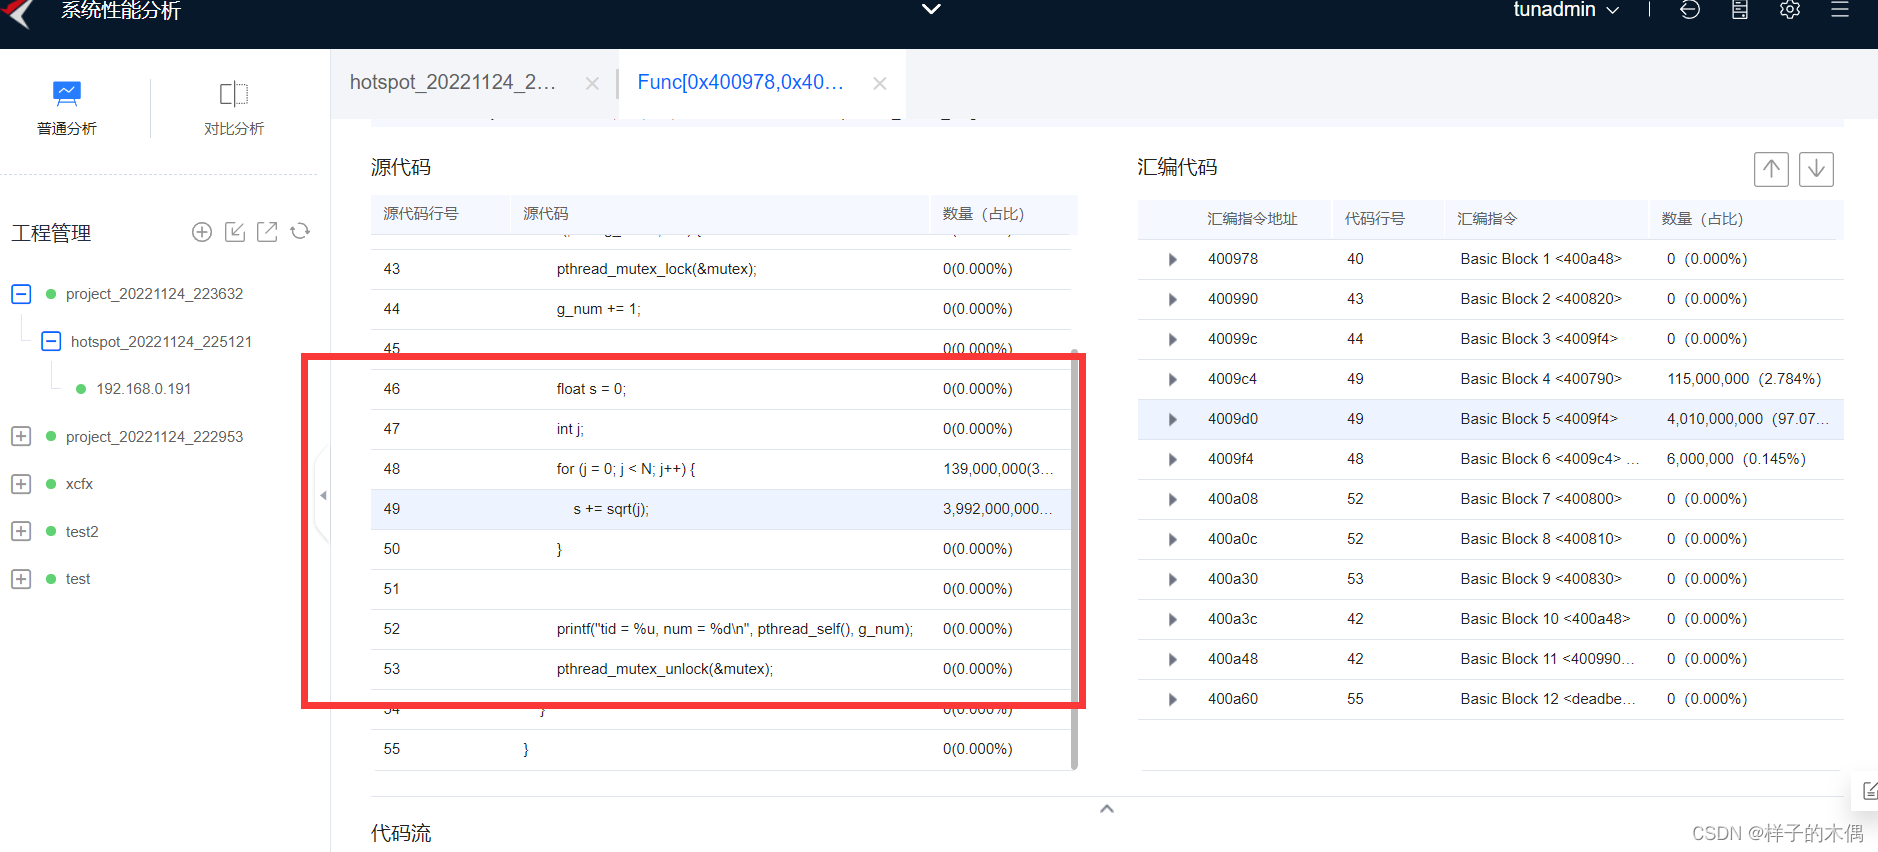Collapse hotspot_20221124_225121 tree node

pyautogui.click(x=51, y=341)
